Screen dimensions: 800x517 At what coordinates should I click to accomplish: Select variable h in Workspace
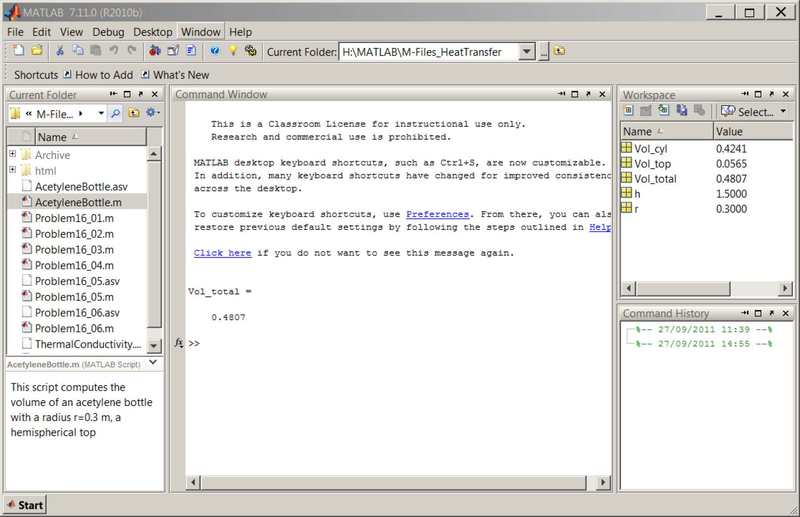tap(637, 193)
